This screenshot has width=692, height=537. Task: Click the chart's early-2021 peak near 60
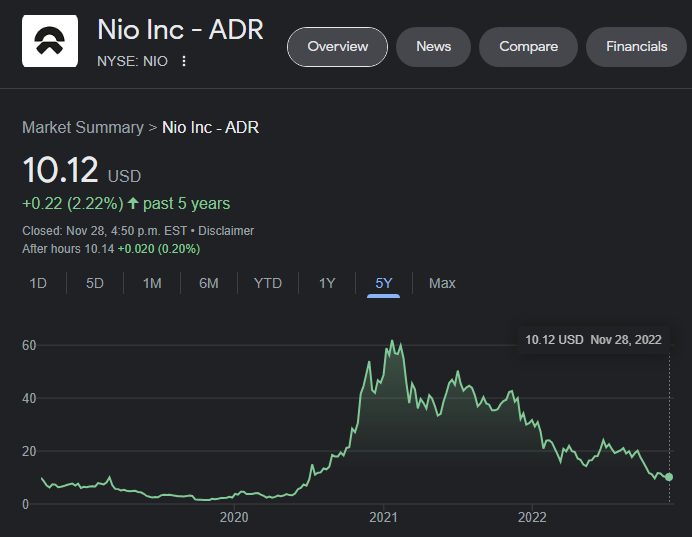click(392, 341)
